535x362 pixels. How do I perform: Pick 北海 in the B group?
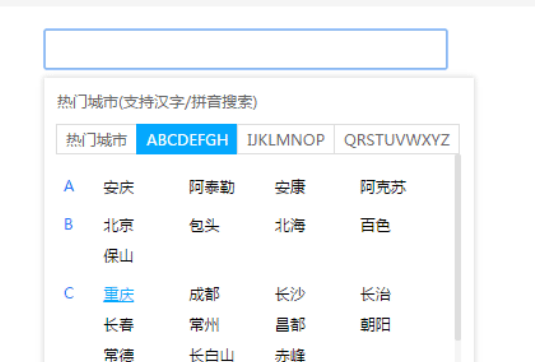[x=290, y=226]
